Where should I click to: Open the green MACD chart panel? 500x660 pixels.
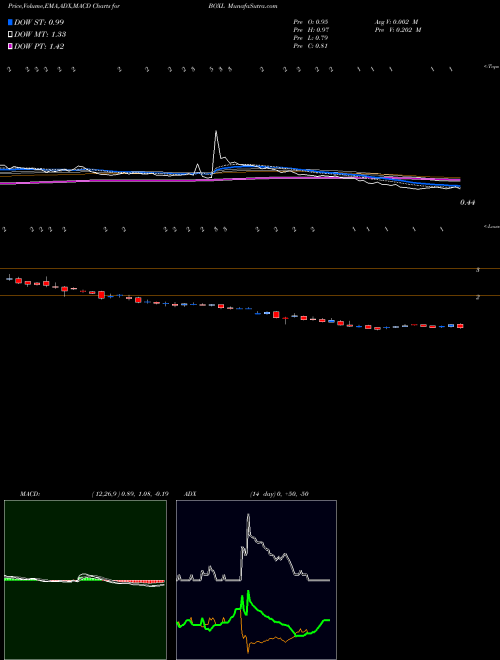click(85, 580)
